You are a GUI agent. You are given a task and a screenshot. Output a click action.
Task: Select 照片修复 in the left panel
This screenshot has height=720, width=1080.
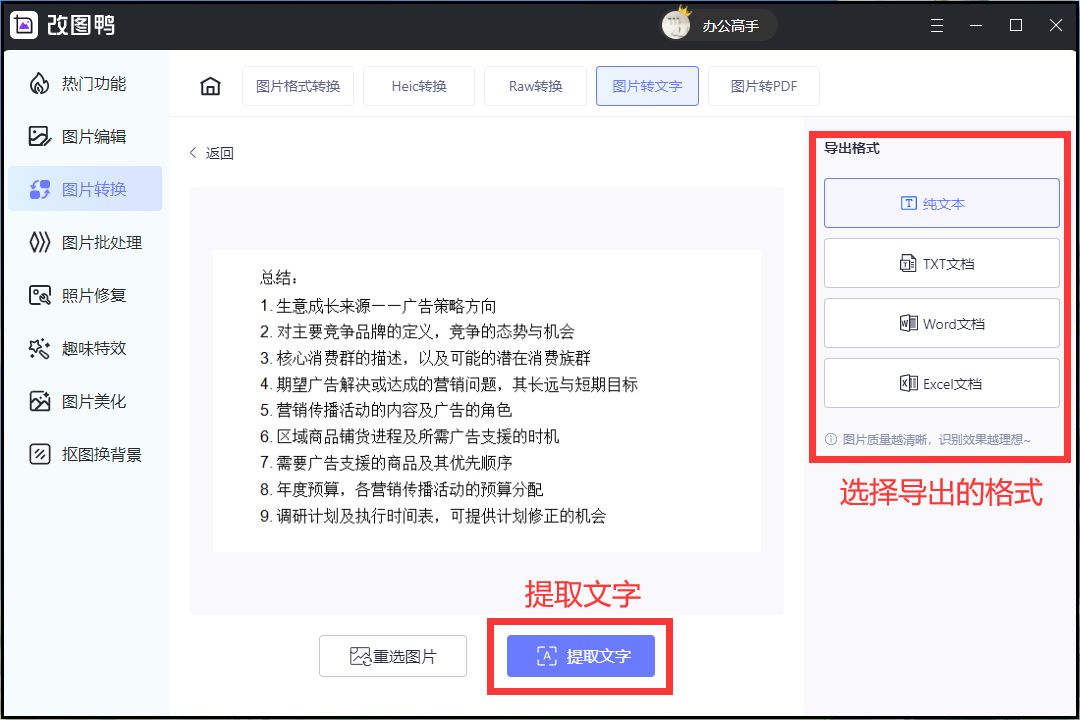pos(85,295)
